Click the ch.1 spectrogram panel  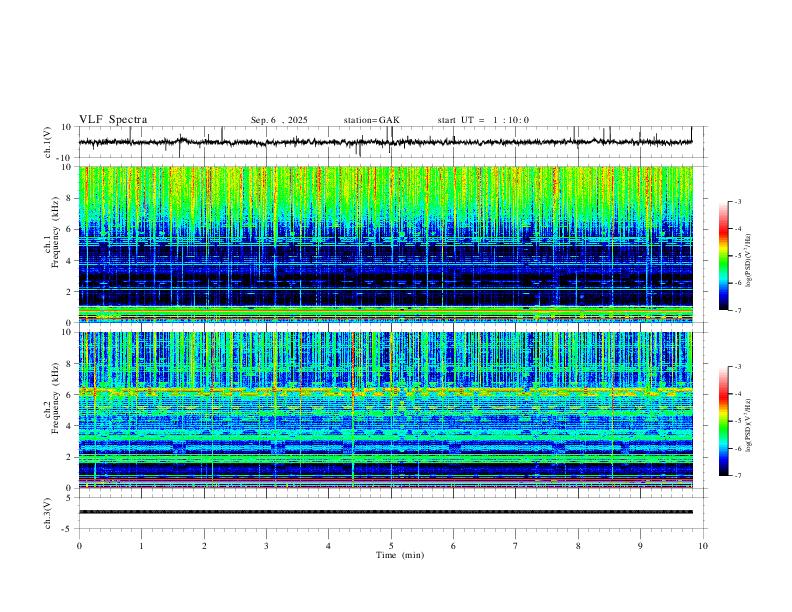click(385, 244)
